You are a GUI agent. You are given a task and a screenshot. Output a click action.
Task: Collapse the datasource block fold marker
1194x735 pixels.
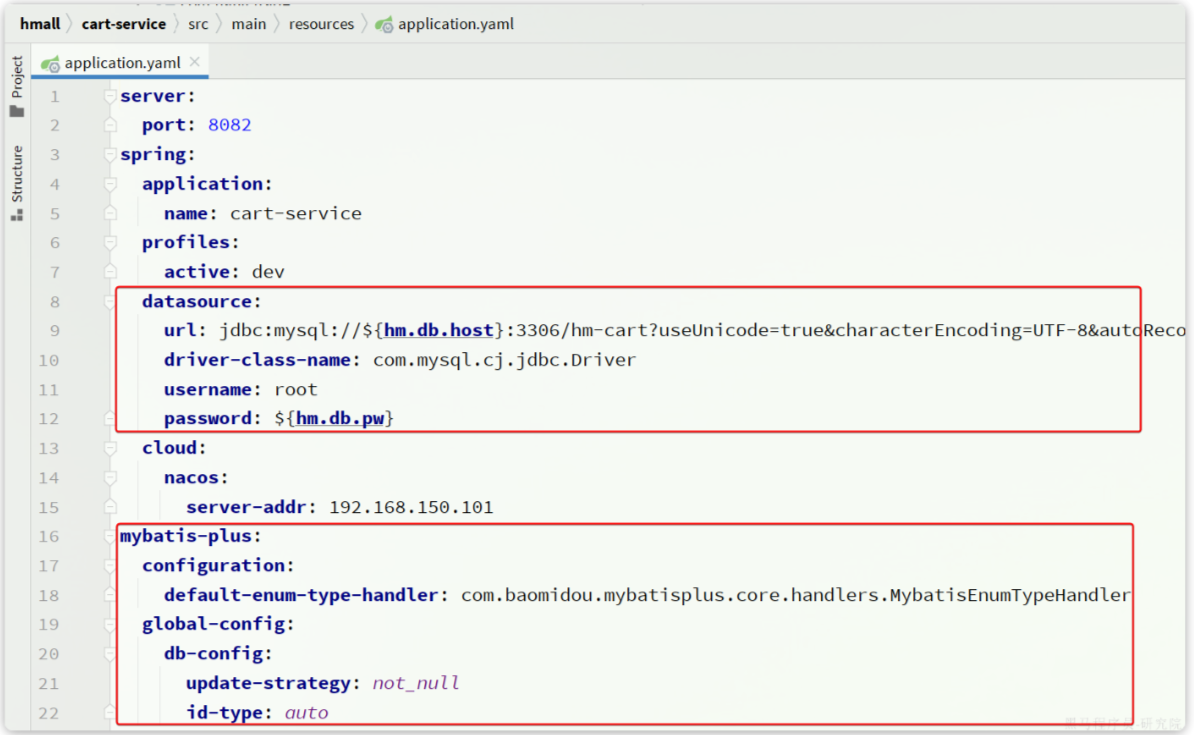click(110, 302)
